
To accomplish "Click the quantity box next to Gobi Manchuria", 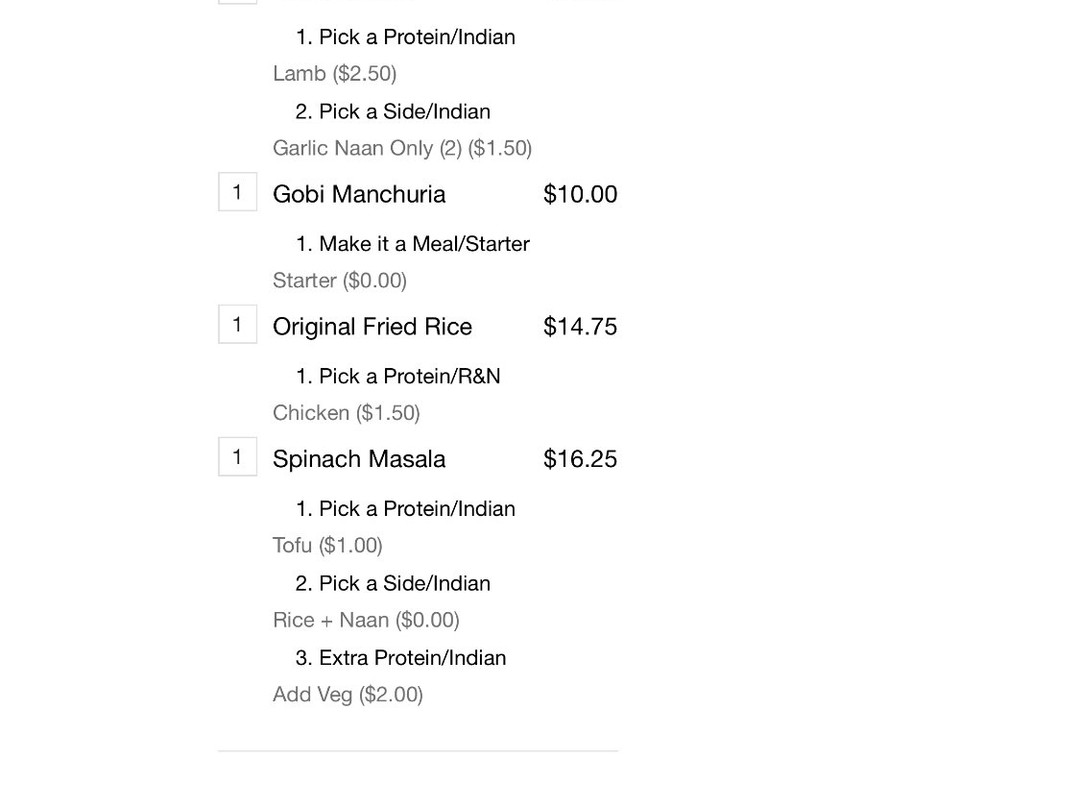I will pyautogui.click(x=238, y=192).
